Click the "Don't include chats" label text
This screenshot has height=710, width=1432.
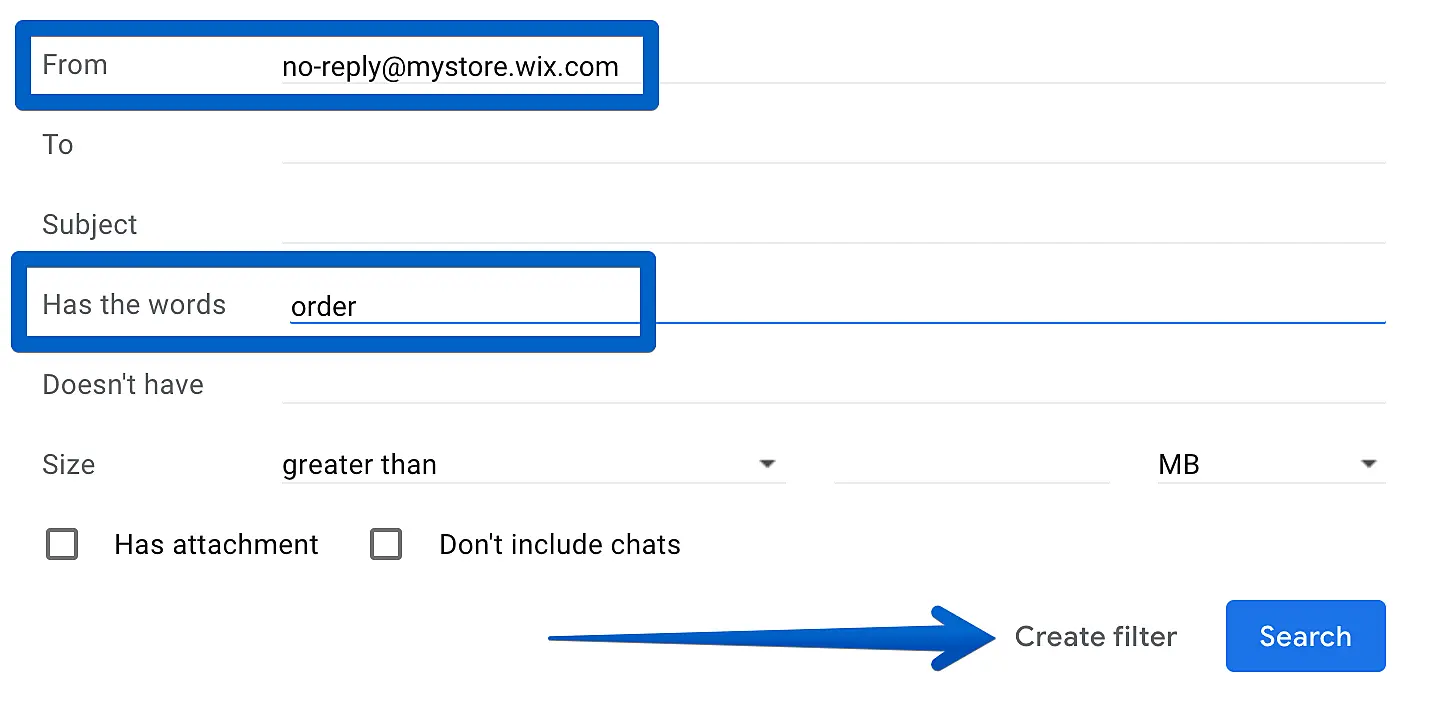[x=560, y=545]
